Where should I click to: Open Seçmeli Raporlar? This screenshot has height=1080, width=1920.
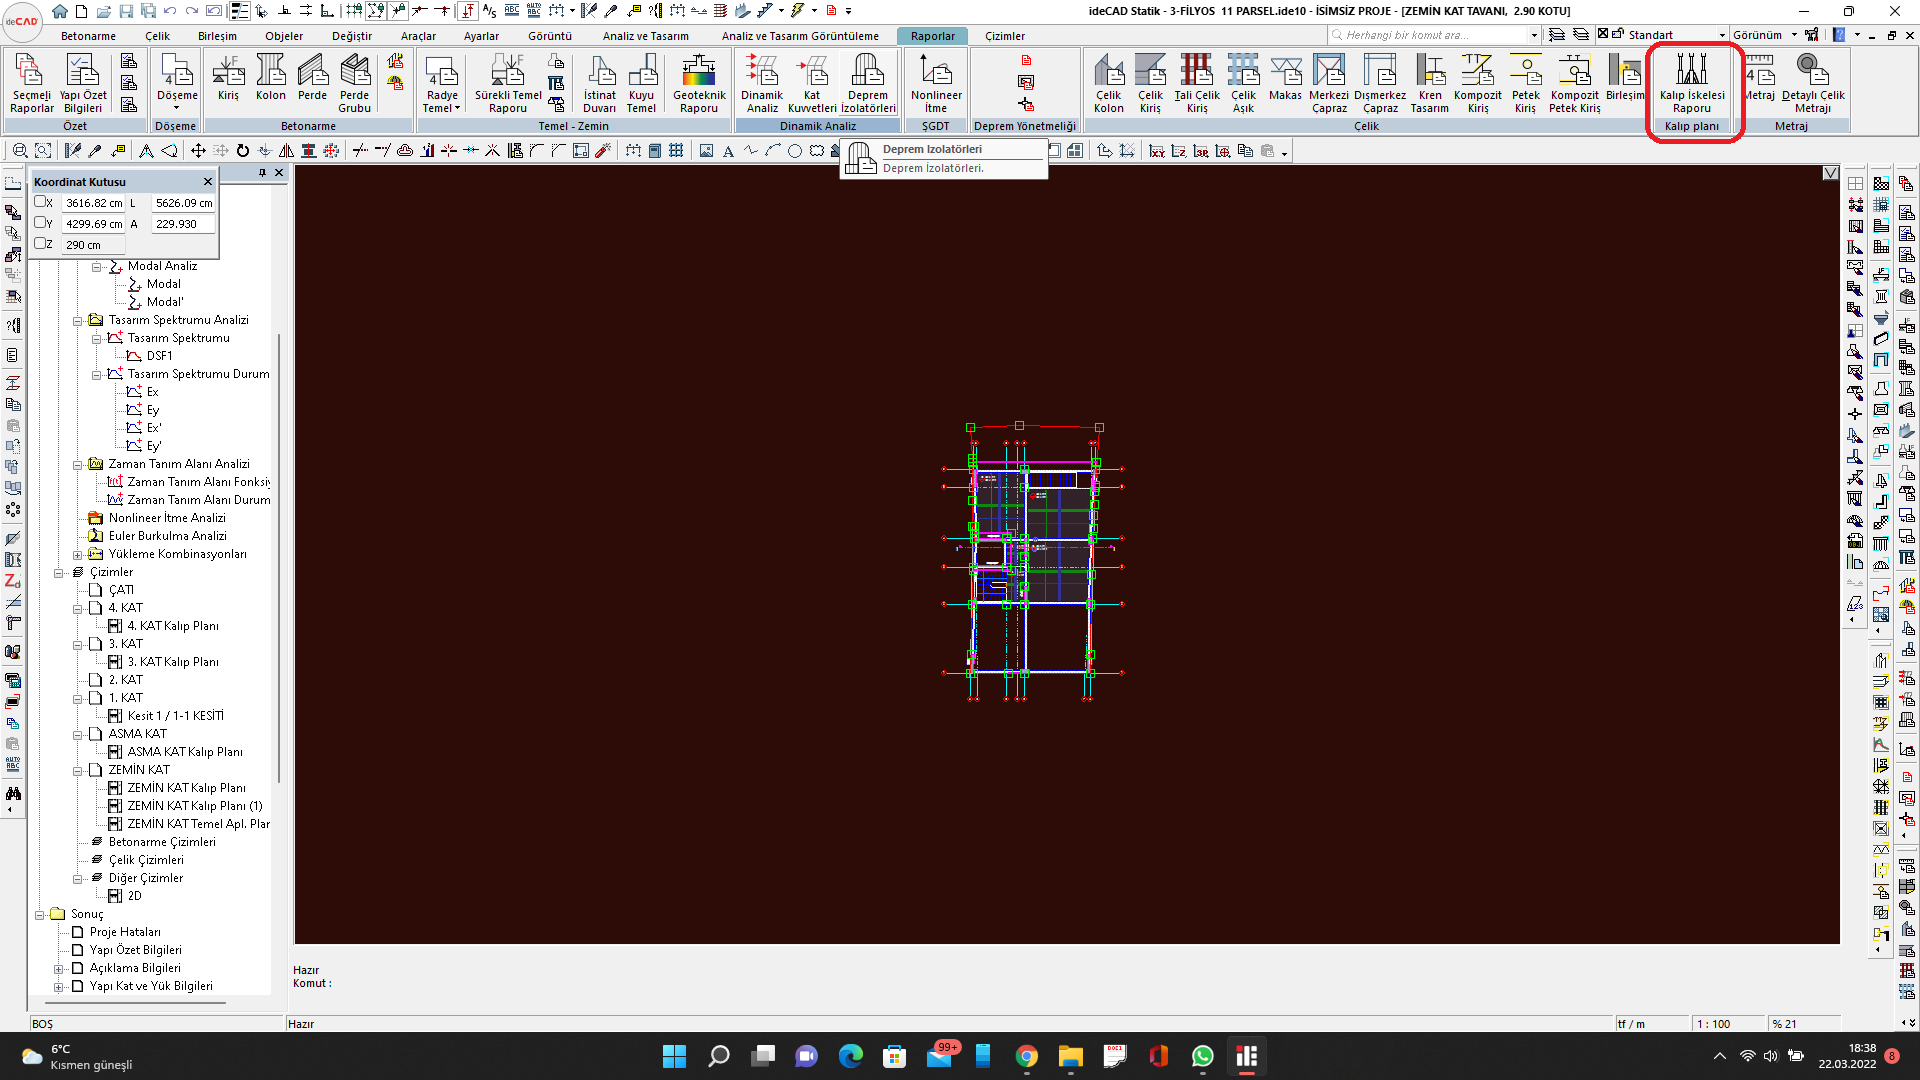[x=32, y=83]
